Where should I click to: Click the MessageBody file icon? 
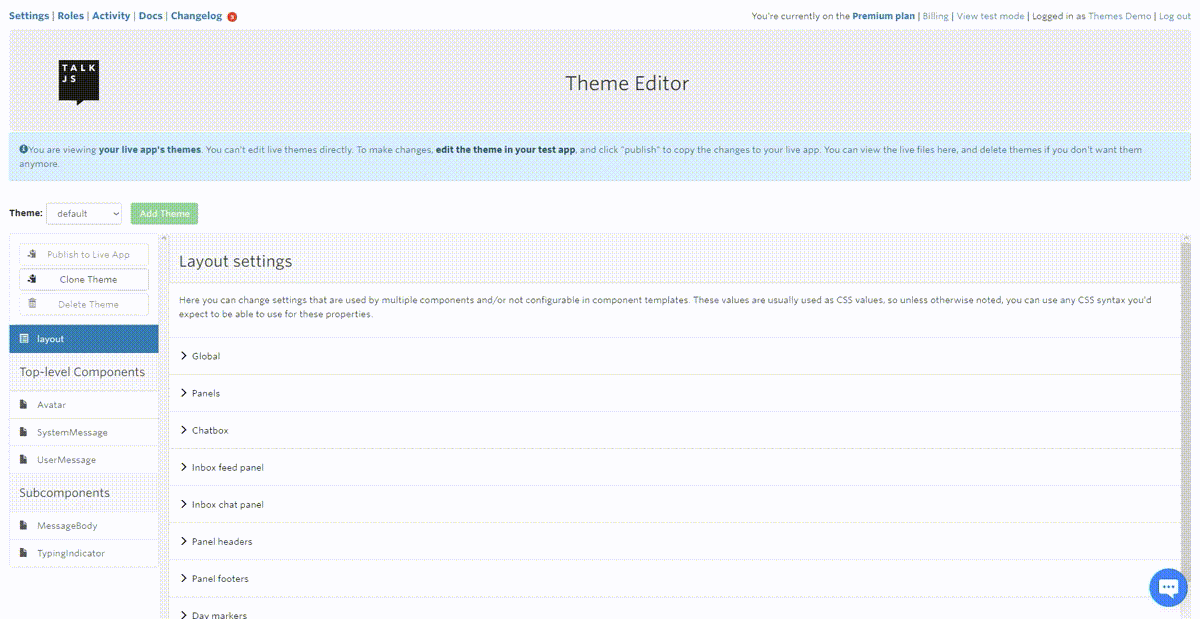(x=24, y=525)
